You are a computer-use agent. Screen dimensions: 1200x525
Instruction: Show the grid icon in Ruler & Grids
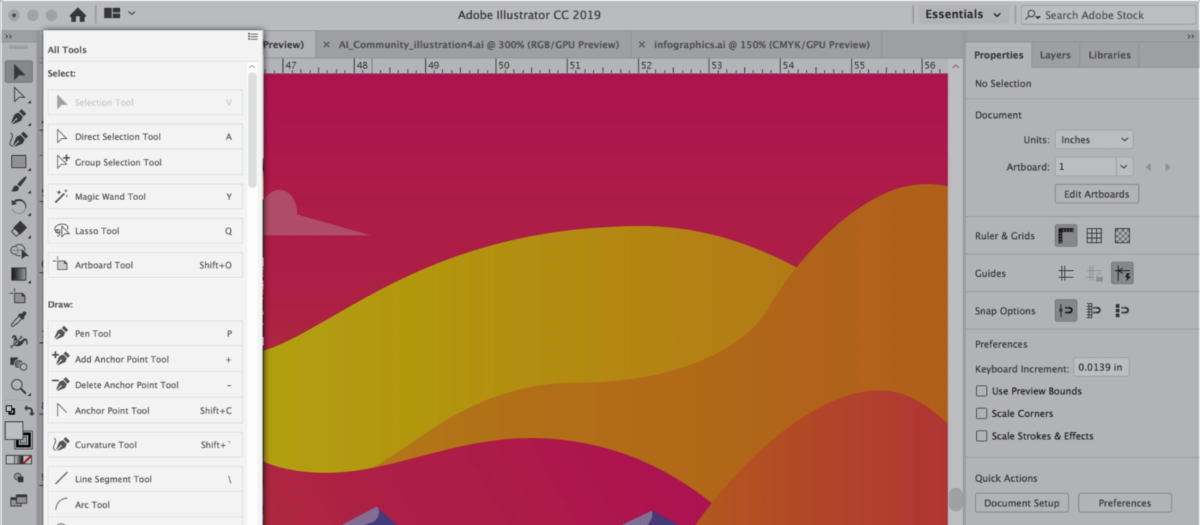point(1094,236)
